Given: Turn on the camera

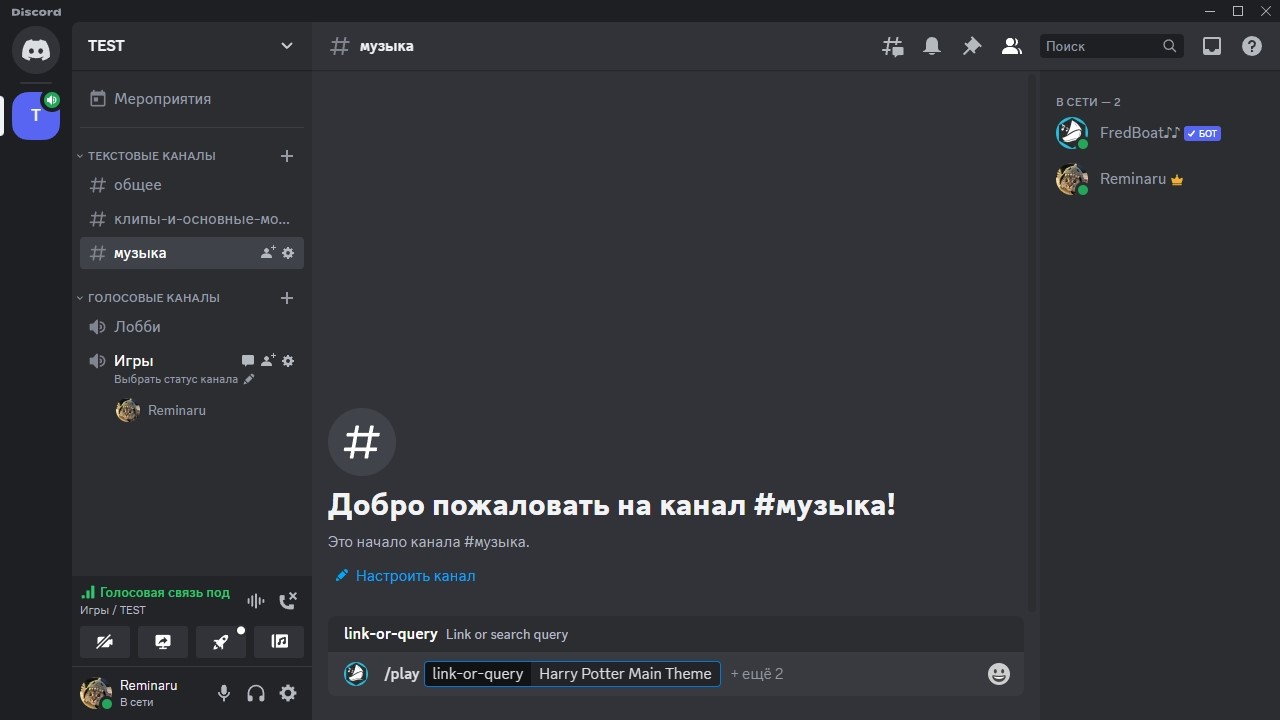Looking at the screenshot, I should tap(104, 642).
